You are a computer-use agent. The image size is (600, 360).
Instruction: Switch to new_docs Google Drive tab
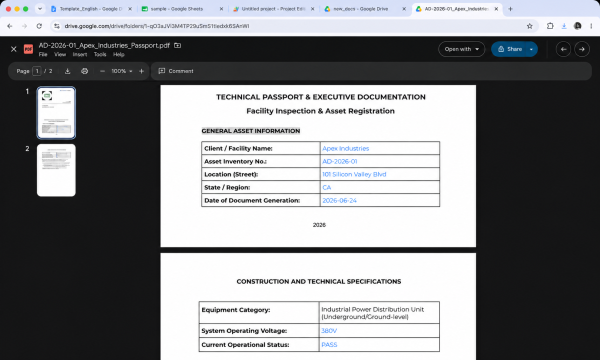coord(360,9)
